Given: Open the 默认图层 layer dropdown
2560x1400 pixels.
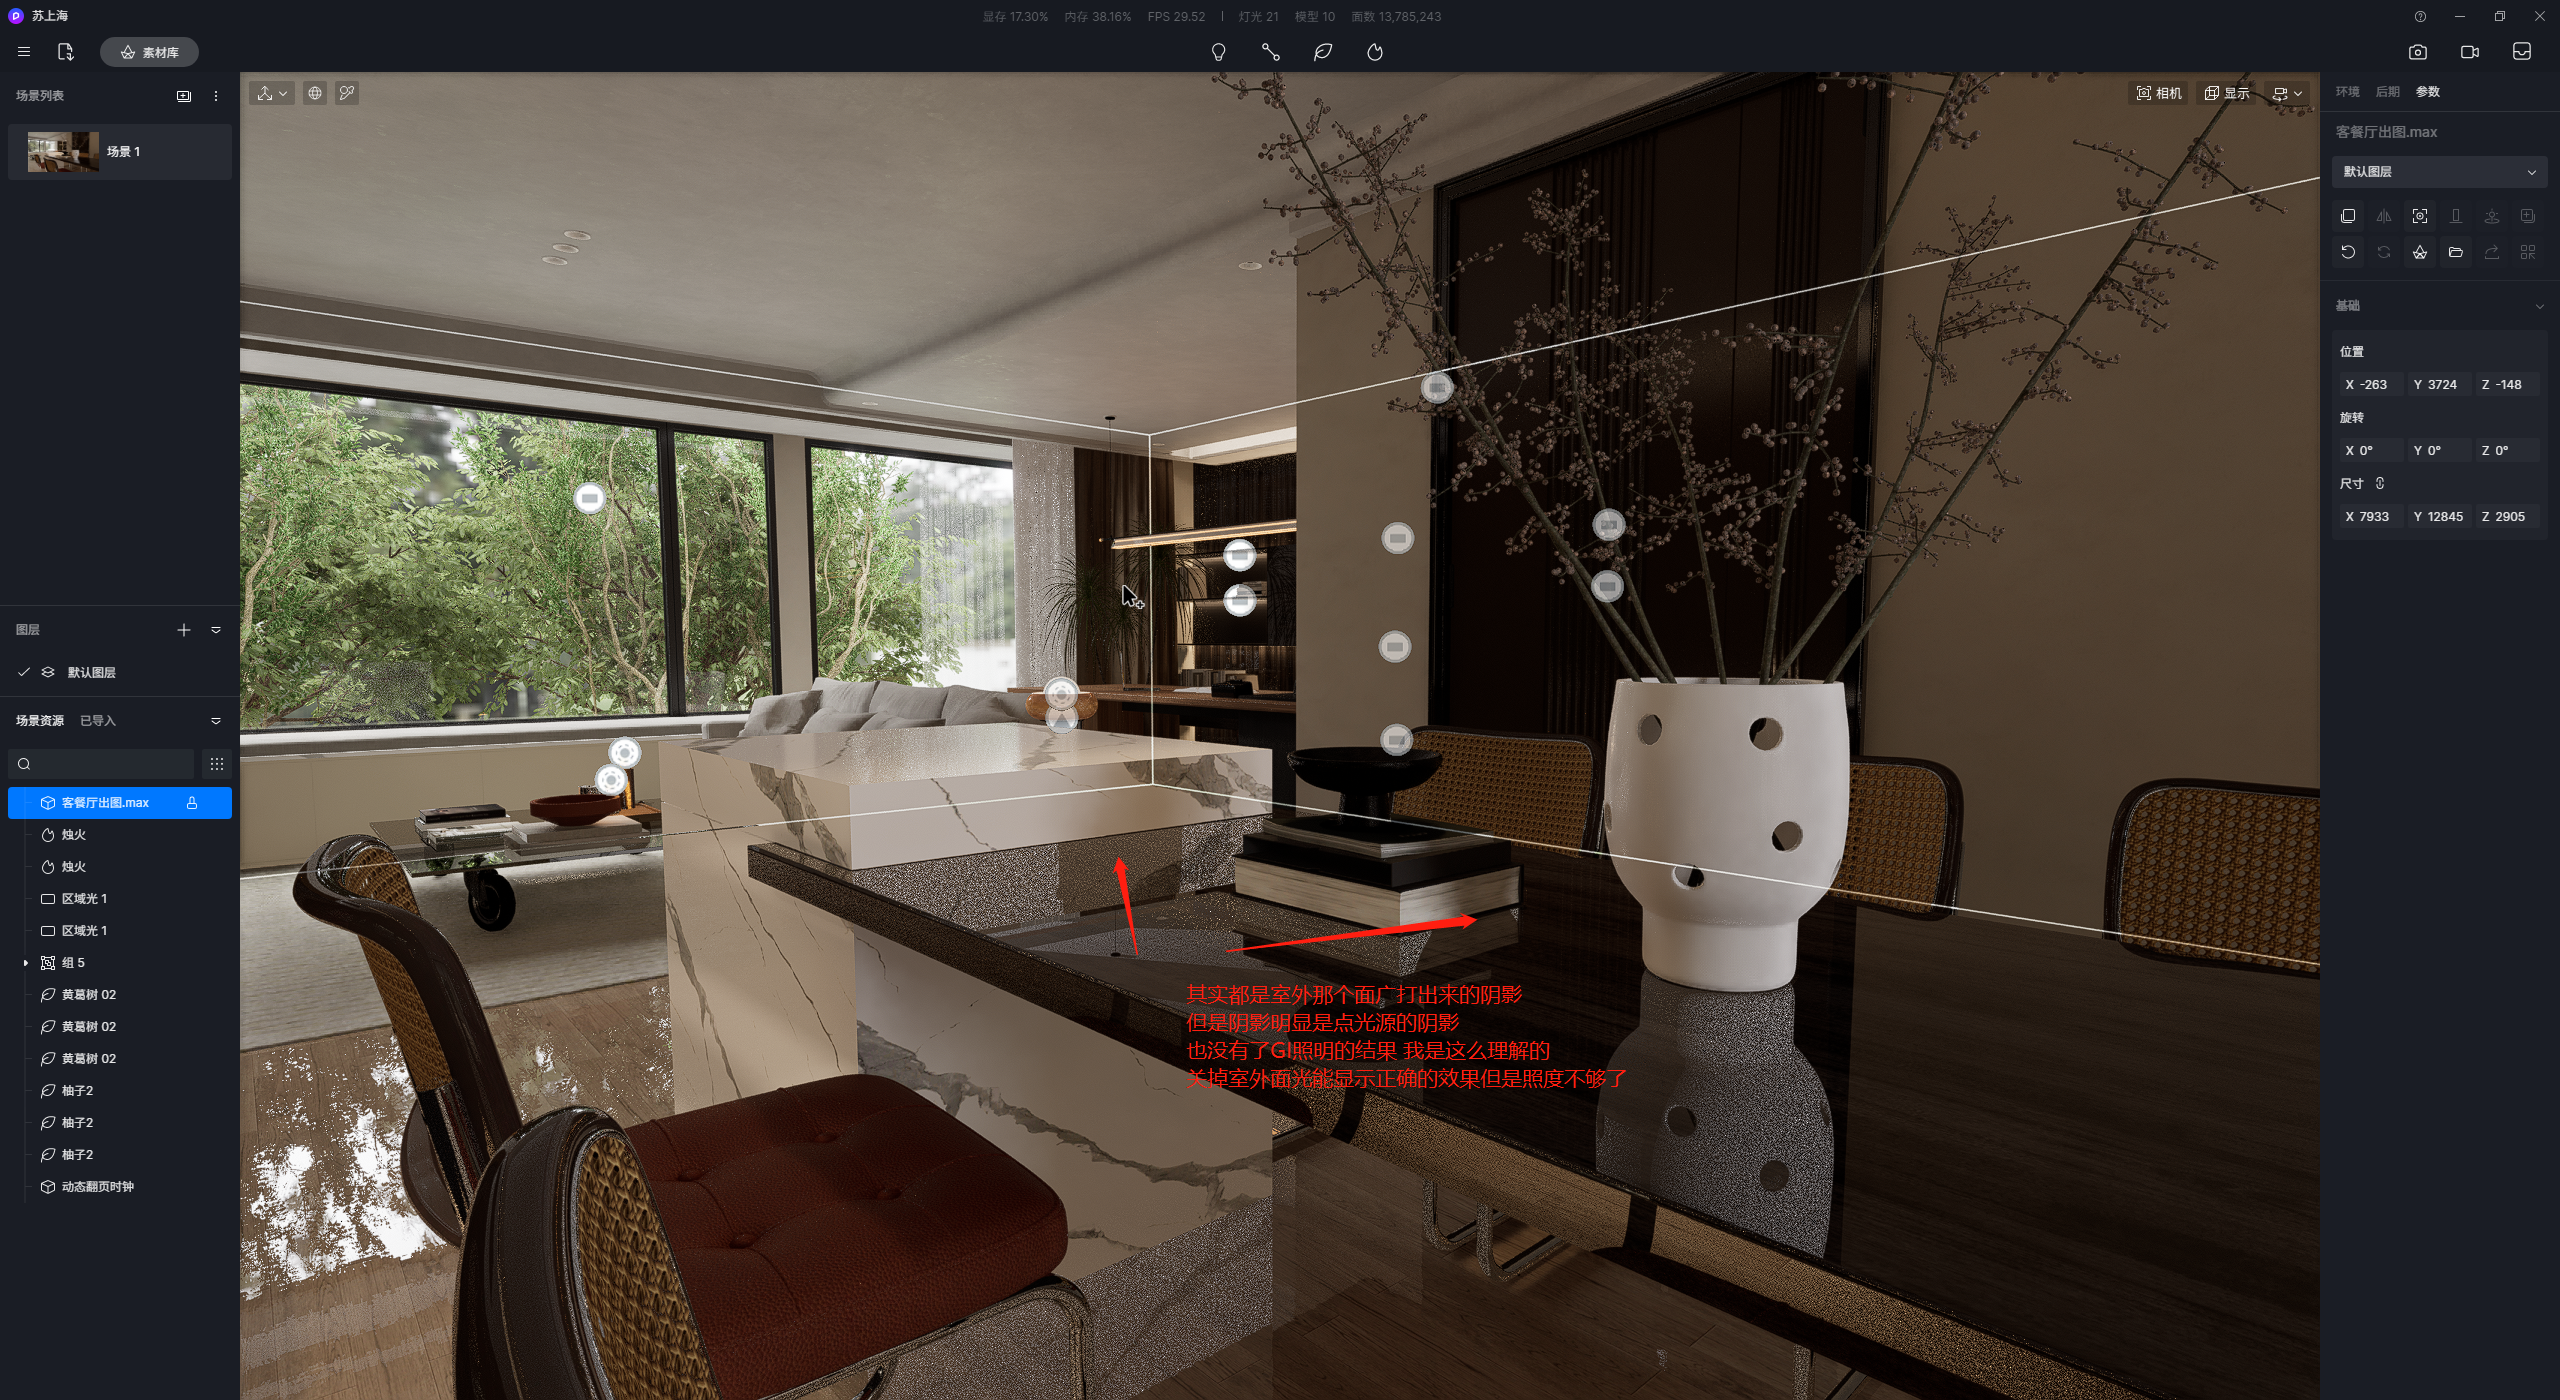Looking at the screenshot, I should click(2438, 172).
